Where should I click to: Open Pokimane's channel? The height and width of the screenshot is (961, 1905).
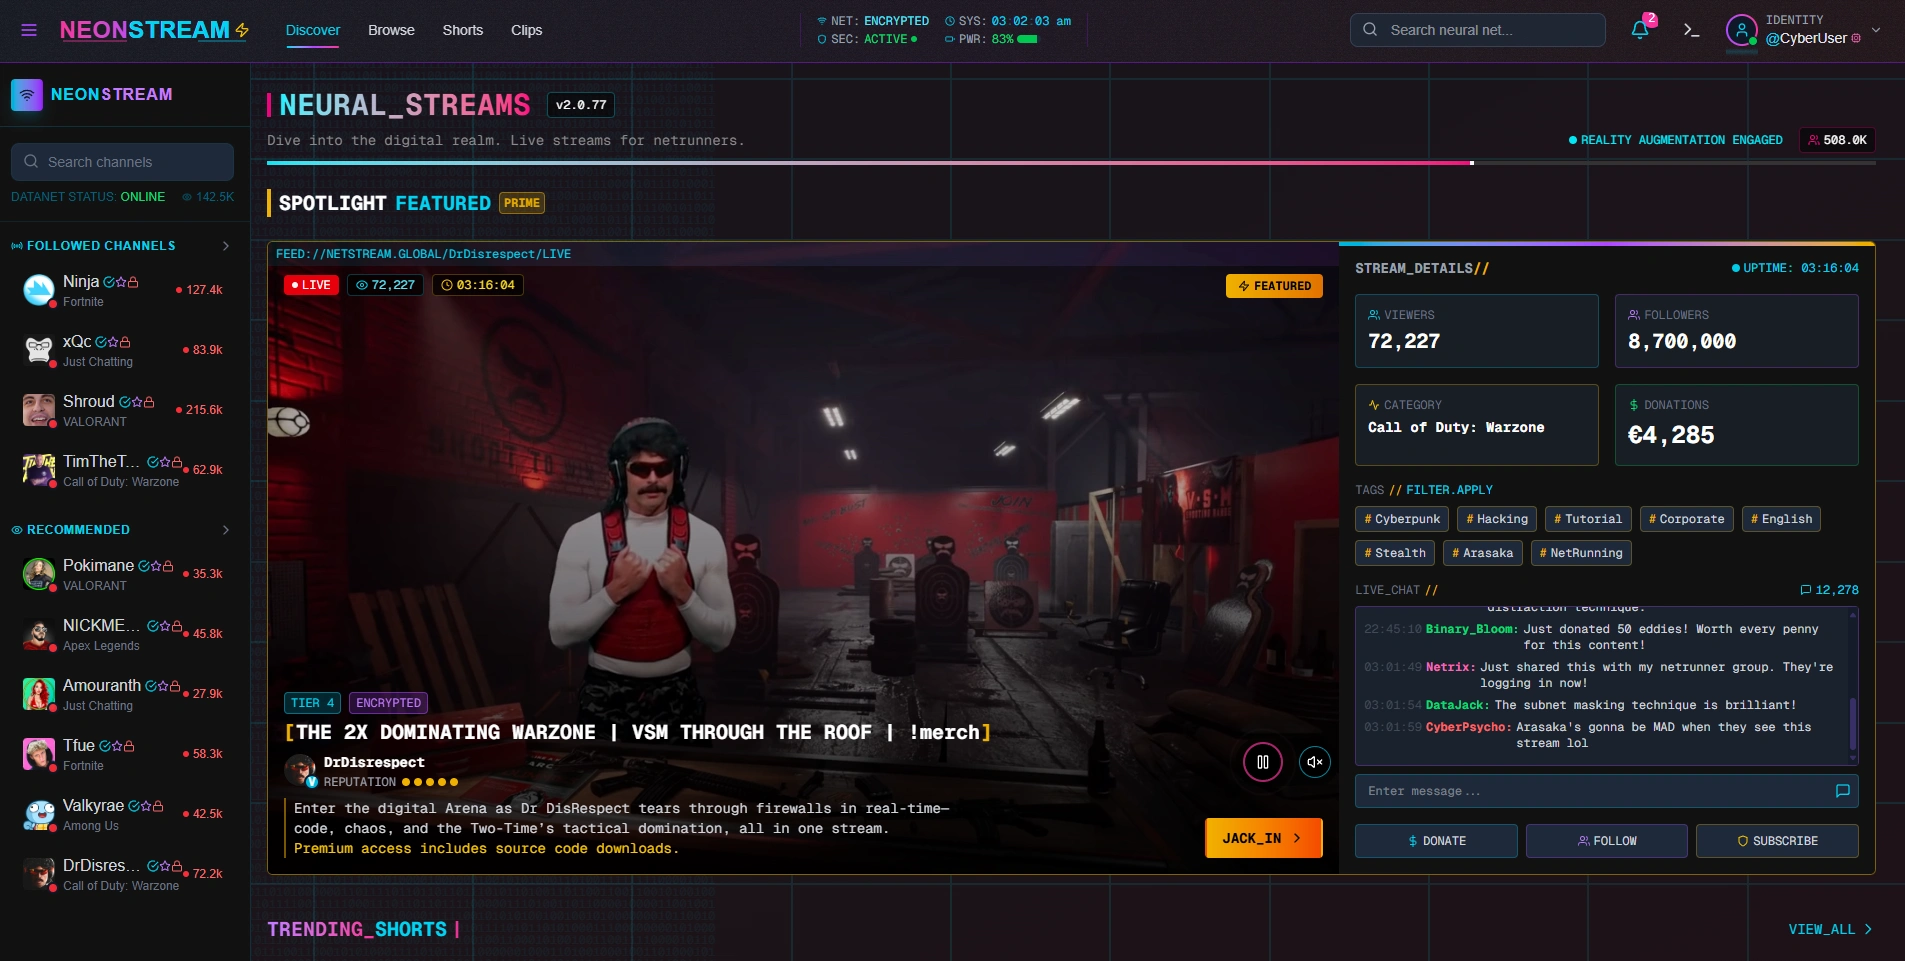coord(124,574)
